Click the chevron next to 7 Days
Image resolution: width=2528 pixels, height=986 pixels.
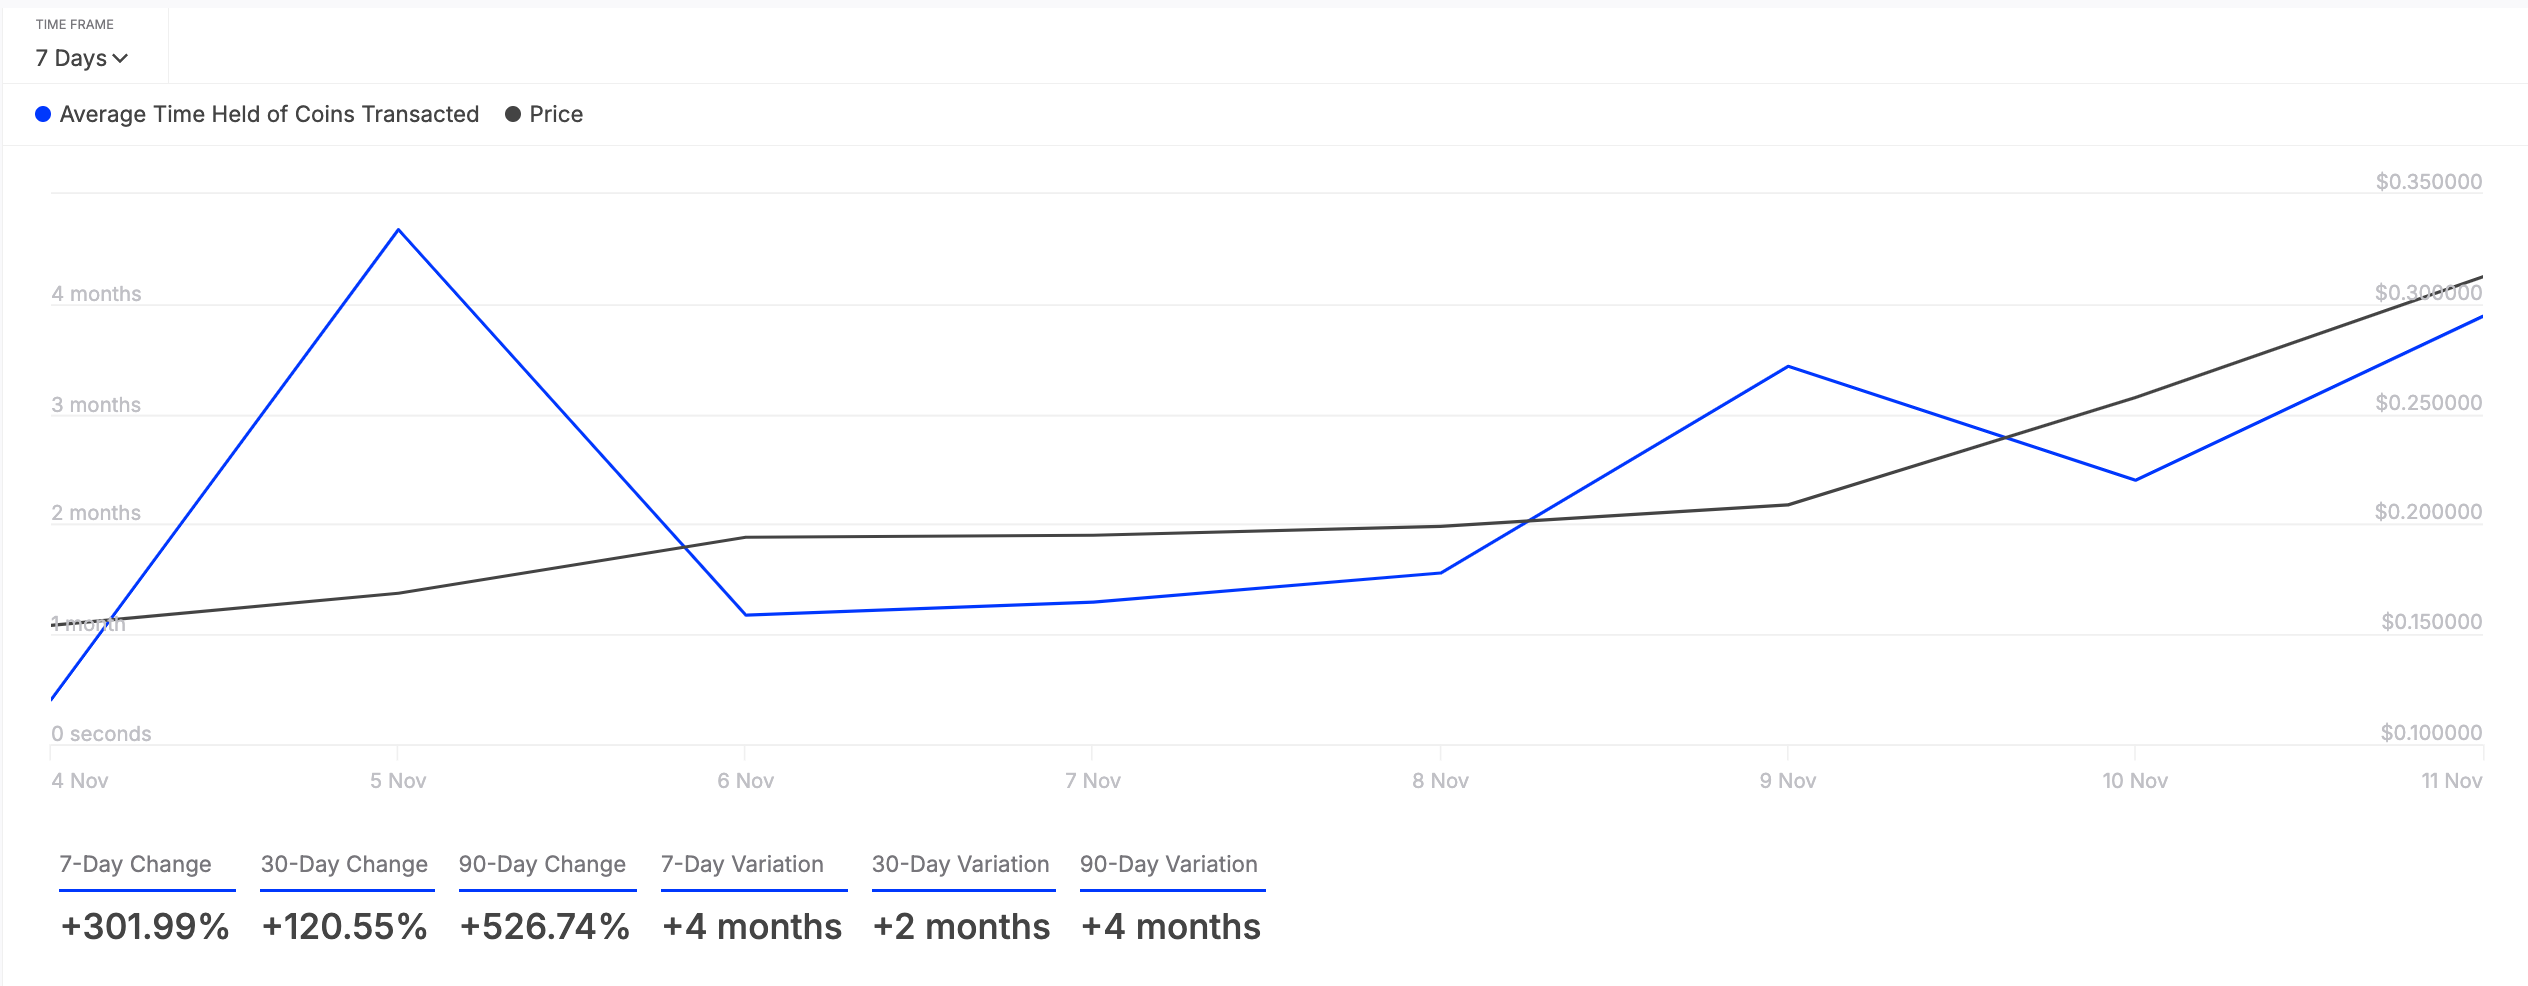[x=121, y=59]
